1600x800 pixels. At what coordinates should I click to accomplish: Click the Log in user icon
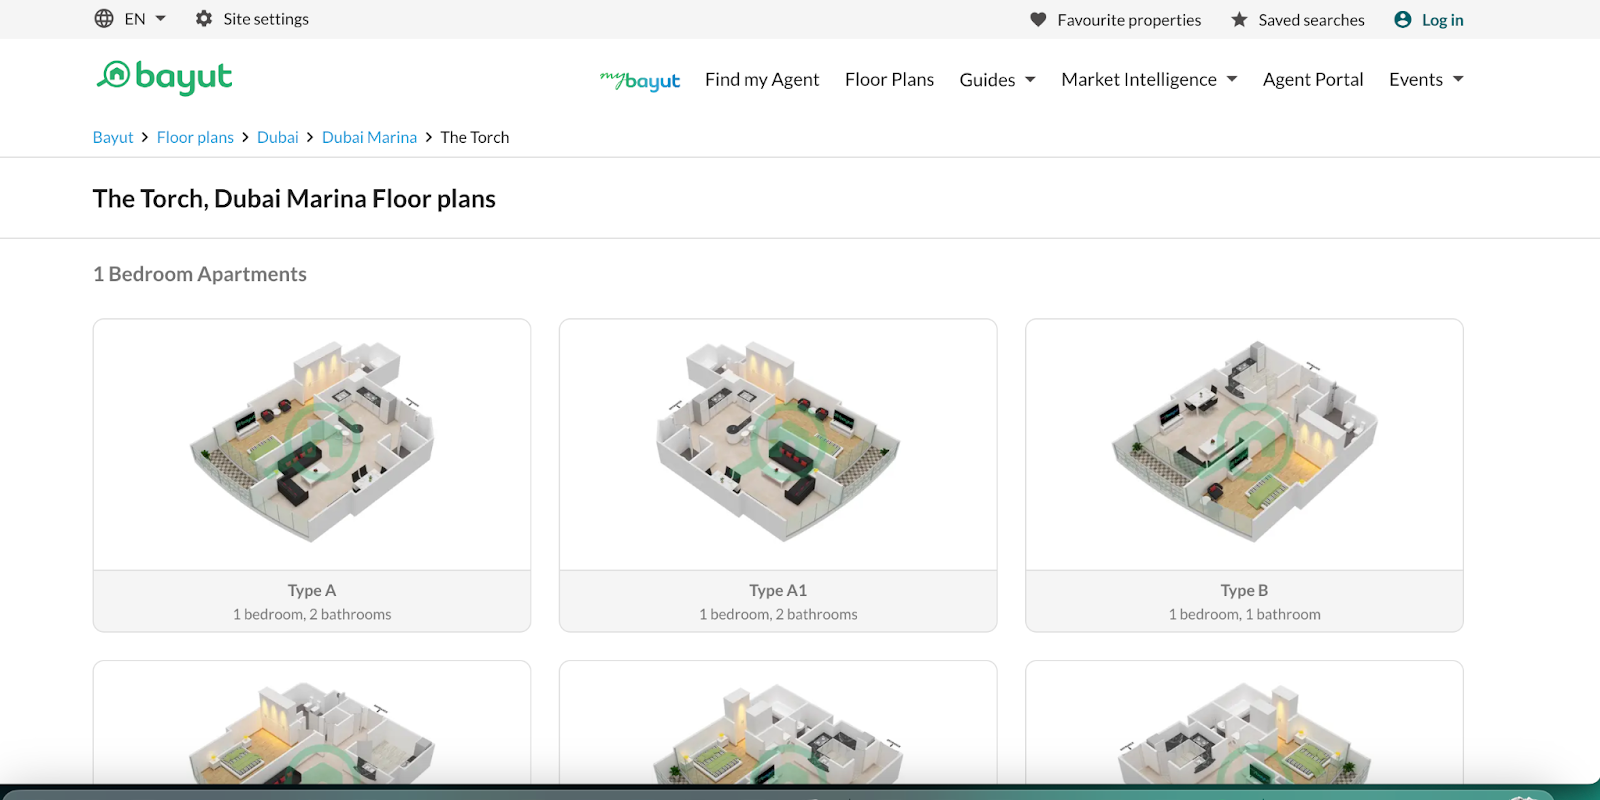coord(1403,20)
